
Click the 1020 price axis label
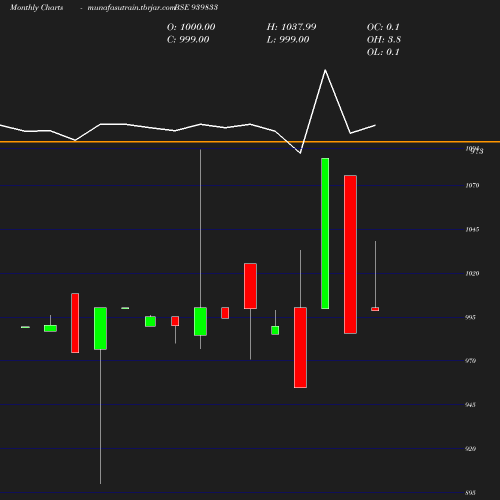tap(472, 273)
